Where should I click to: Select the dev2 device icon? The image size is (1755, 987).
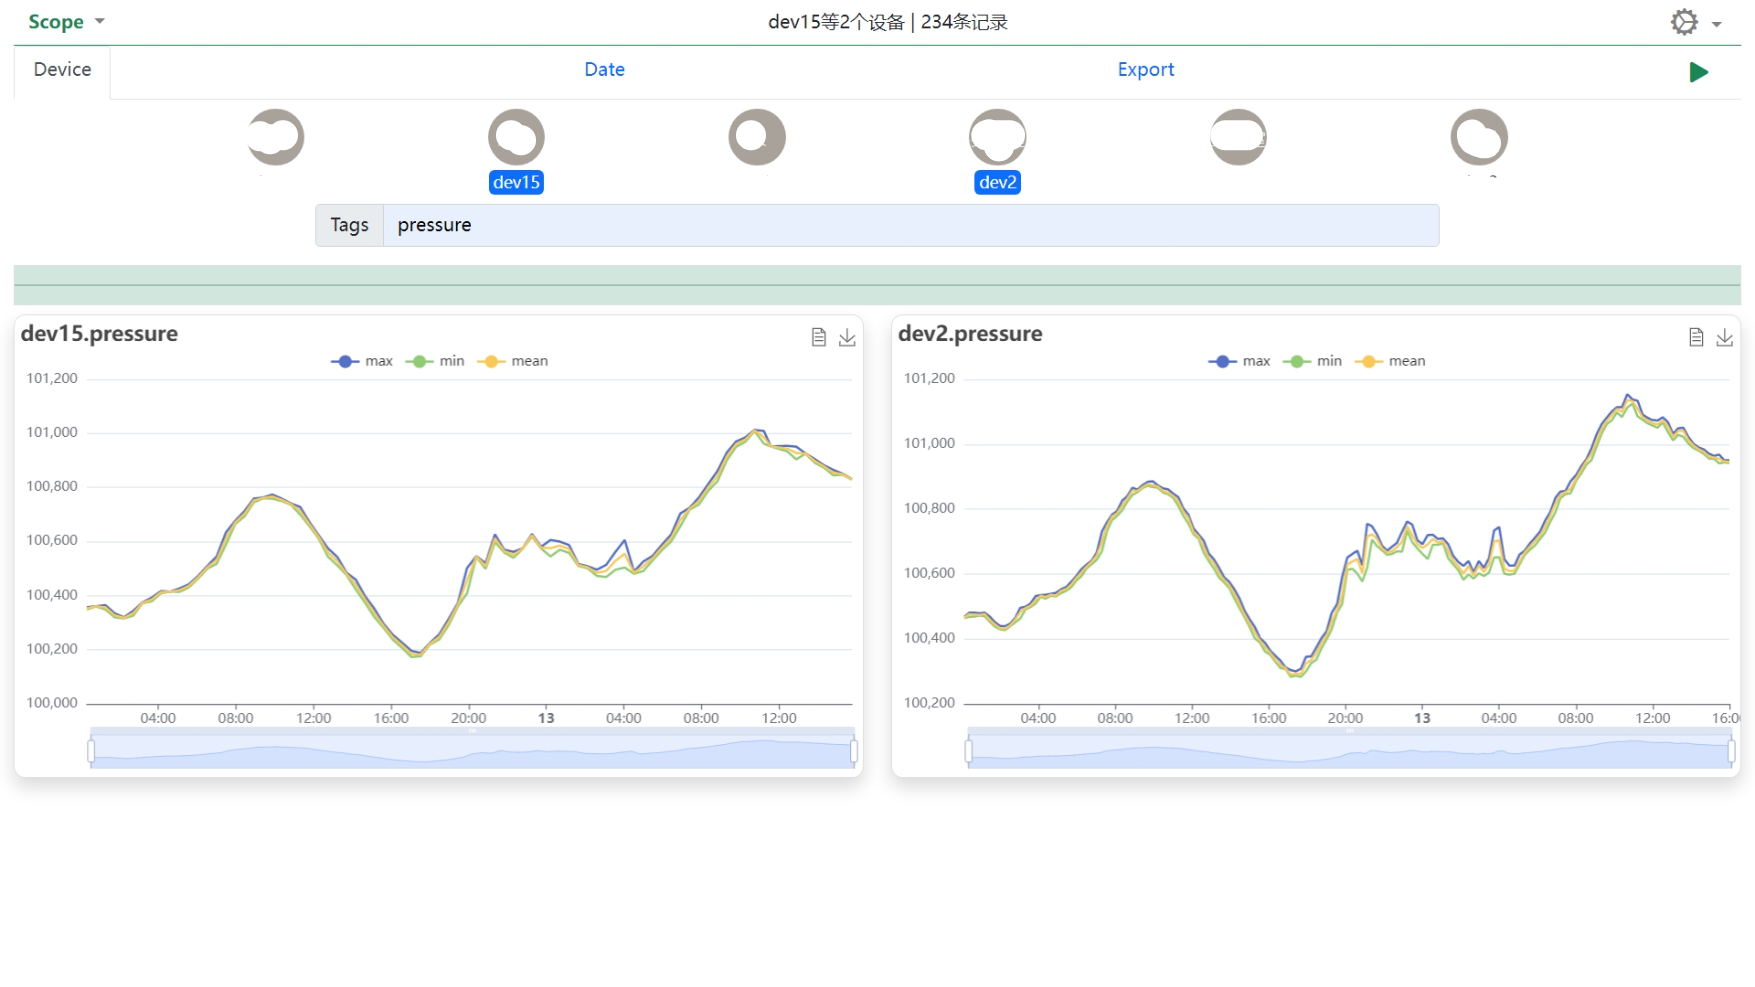[998, 137]
